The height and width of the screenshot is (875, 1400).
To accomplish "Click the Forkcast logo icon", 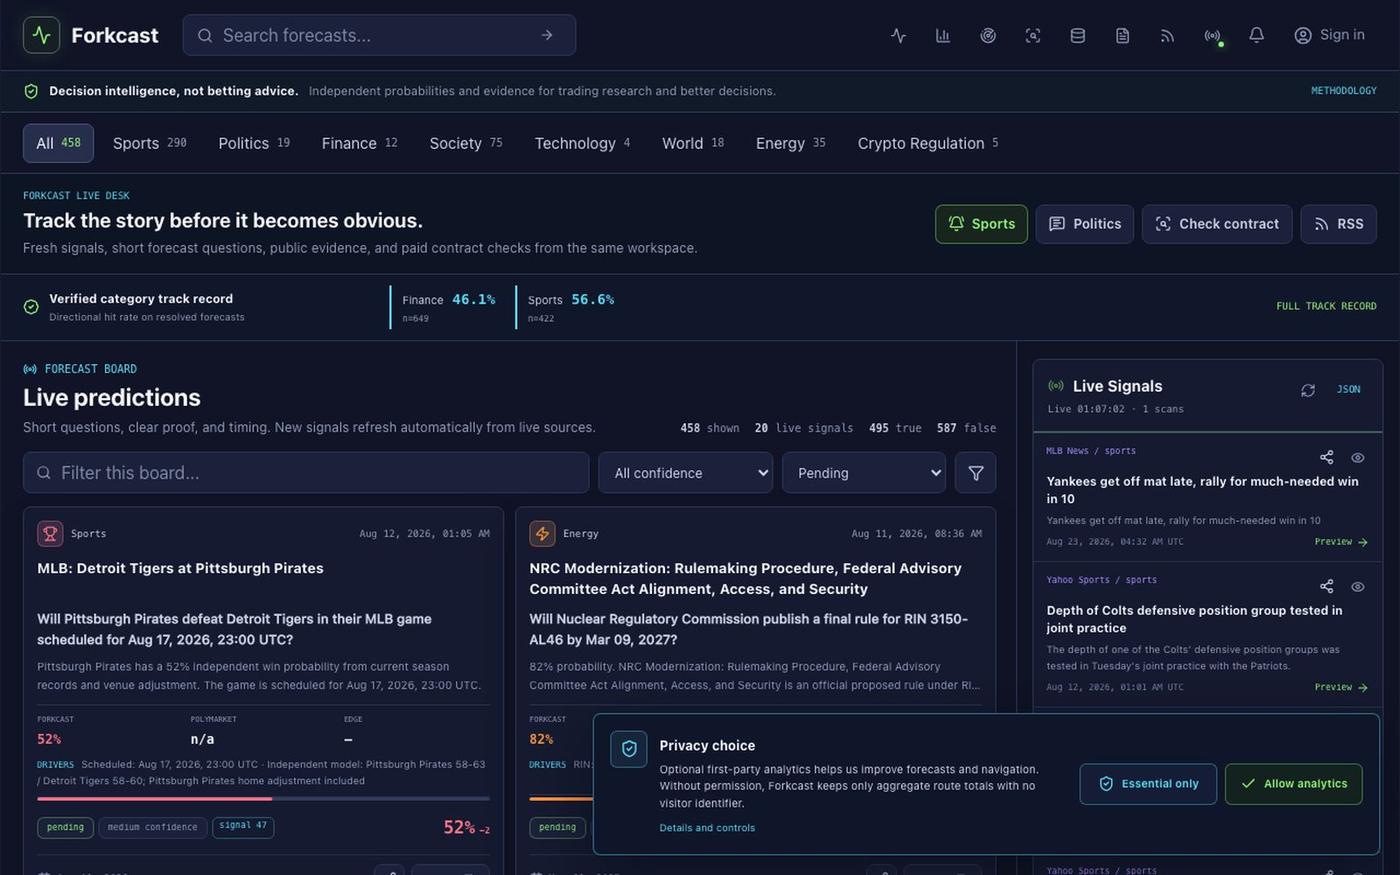I will pos(41,35).
